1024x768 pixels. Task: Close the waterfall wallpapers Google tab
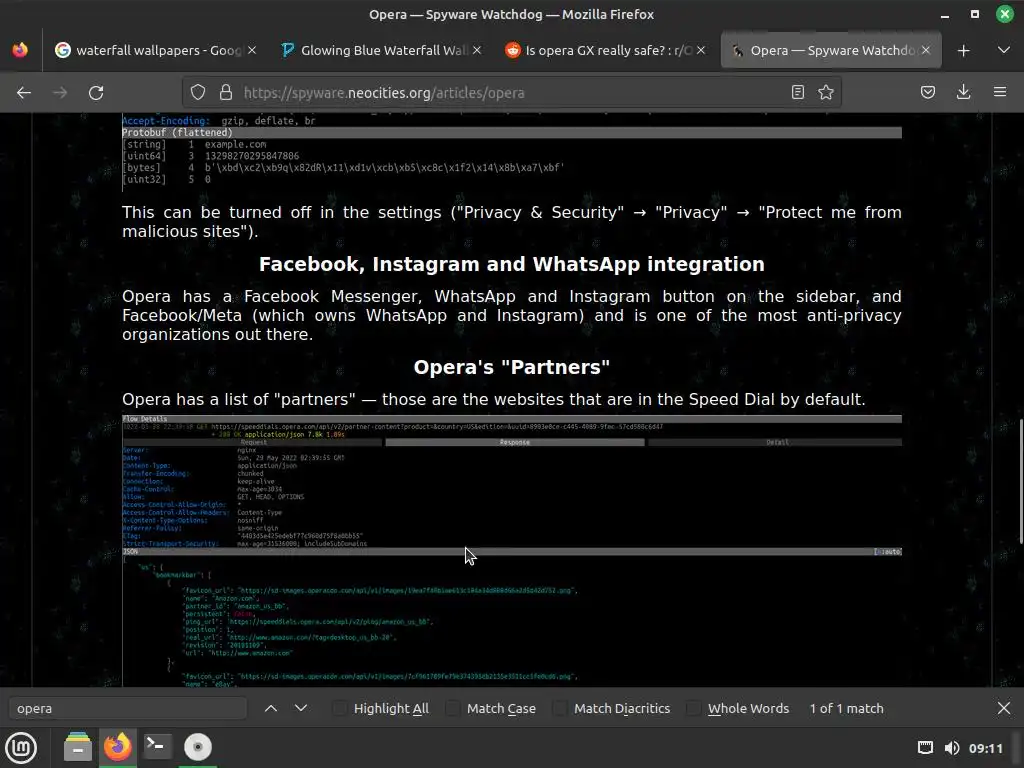point(252,50)
